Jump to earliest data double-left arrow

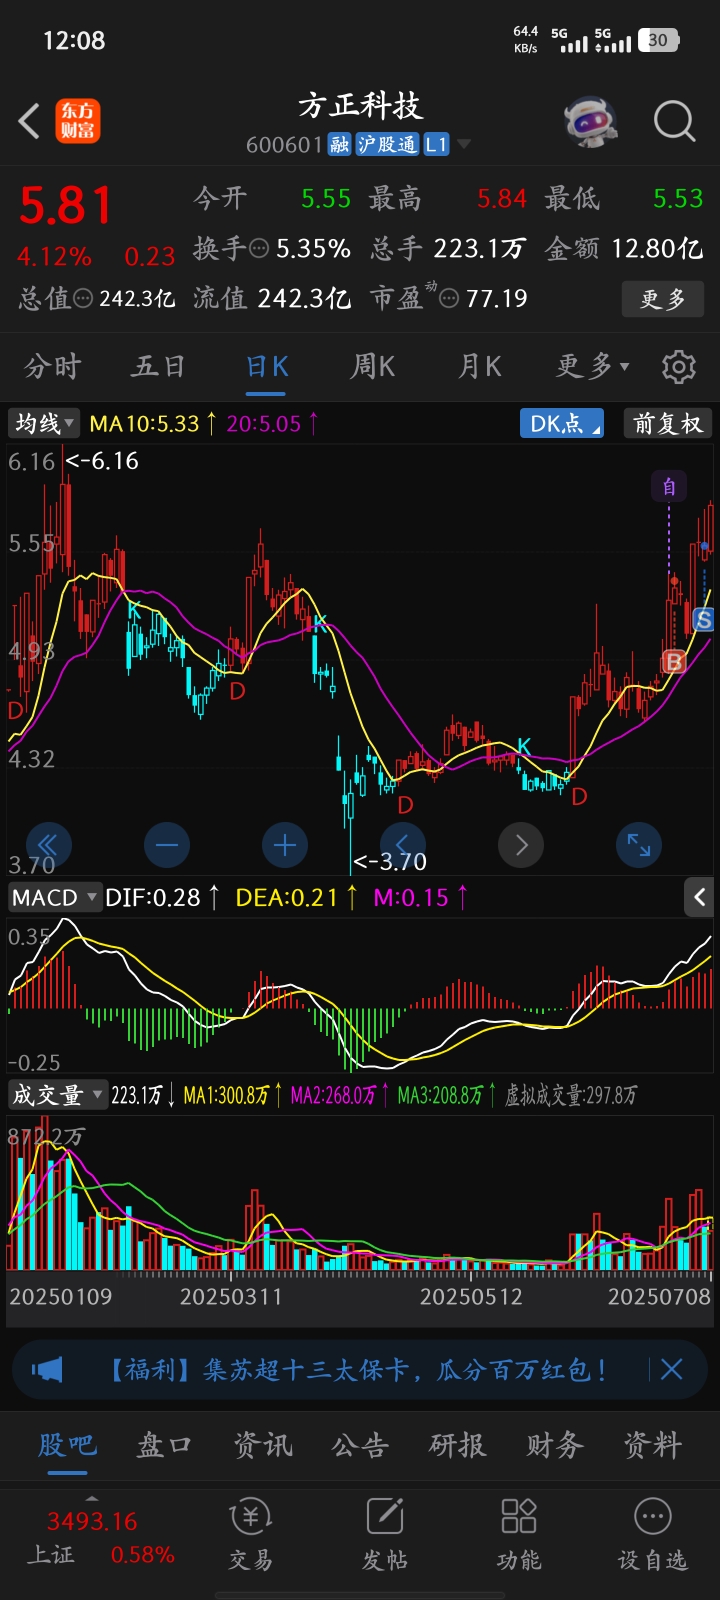tap(47, 846)
